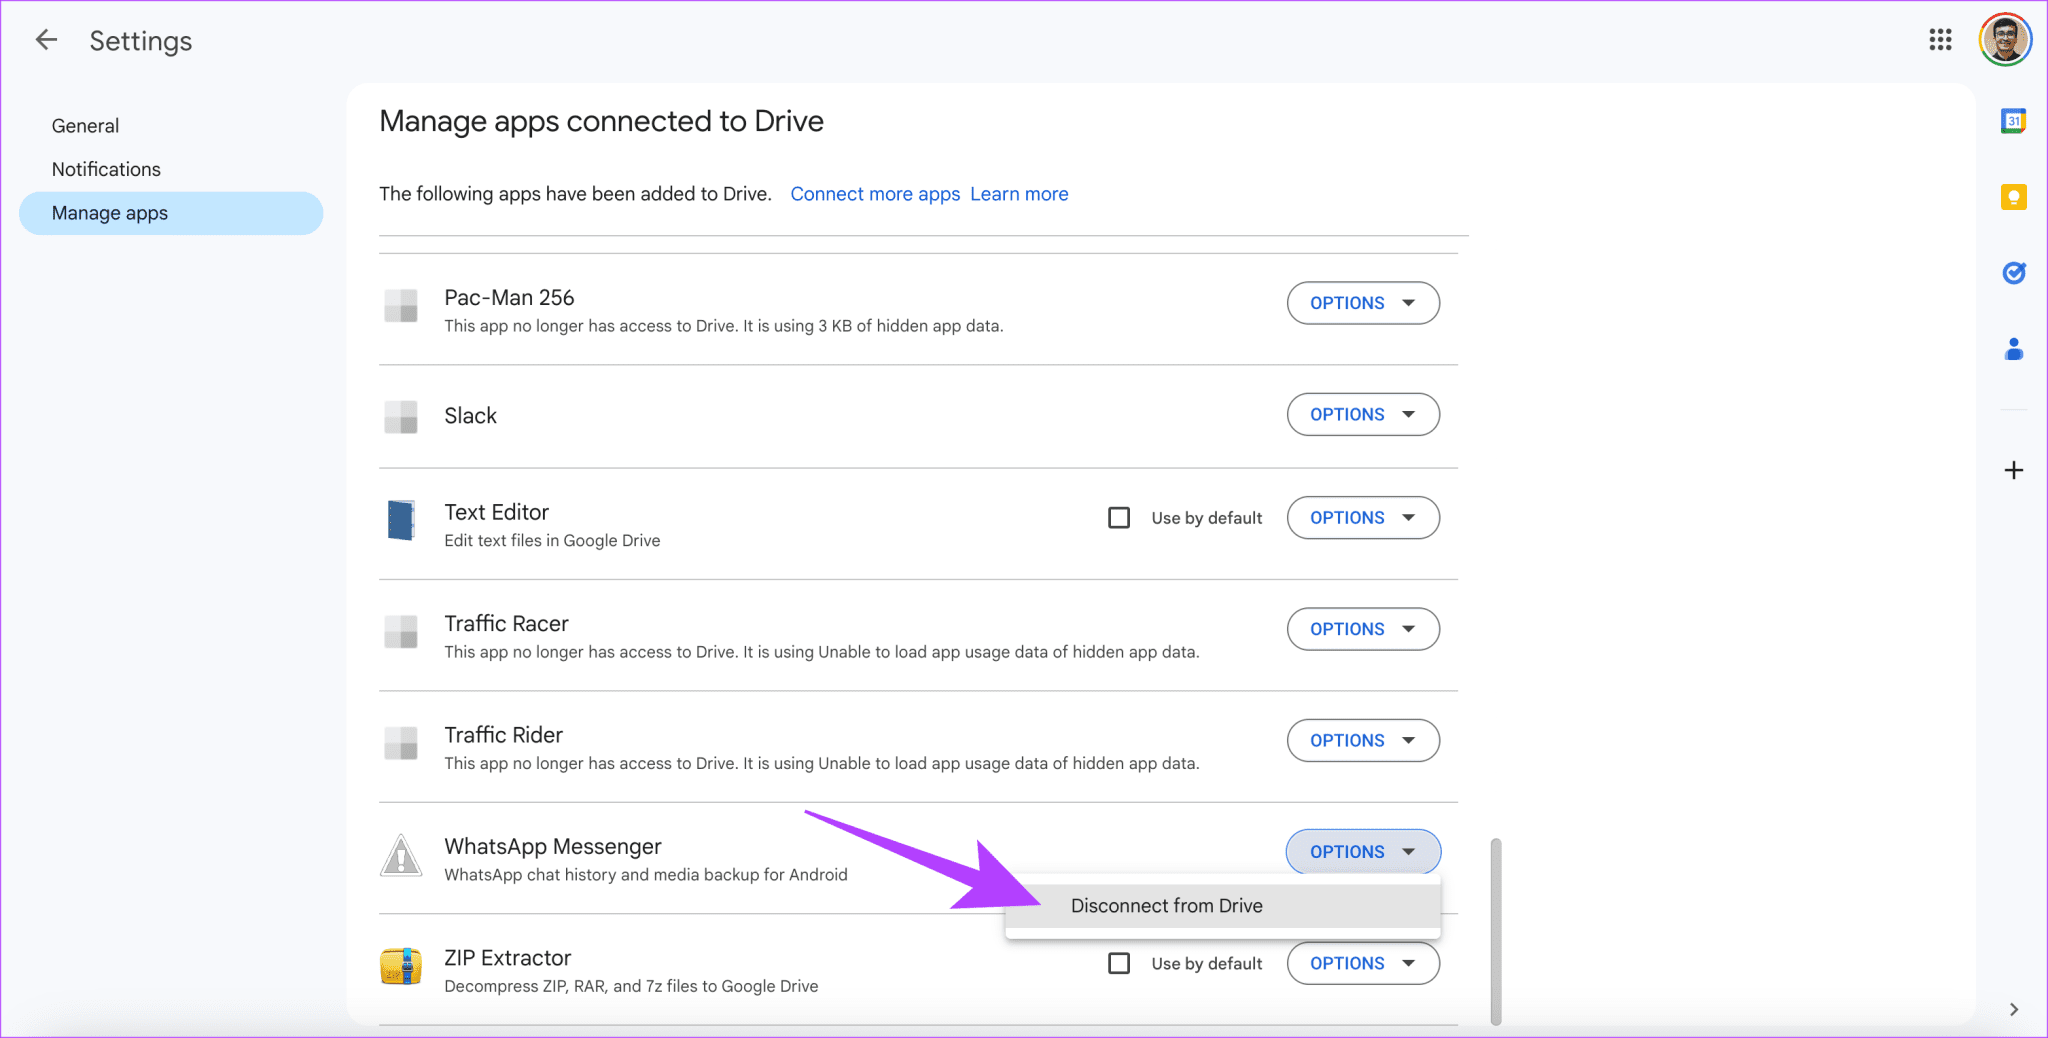
Task: Click the Text Editor app name
Action: (x=496, y=512)
